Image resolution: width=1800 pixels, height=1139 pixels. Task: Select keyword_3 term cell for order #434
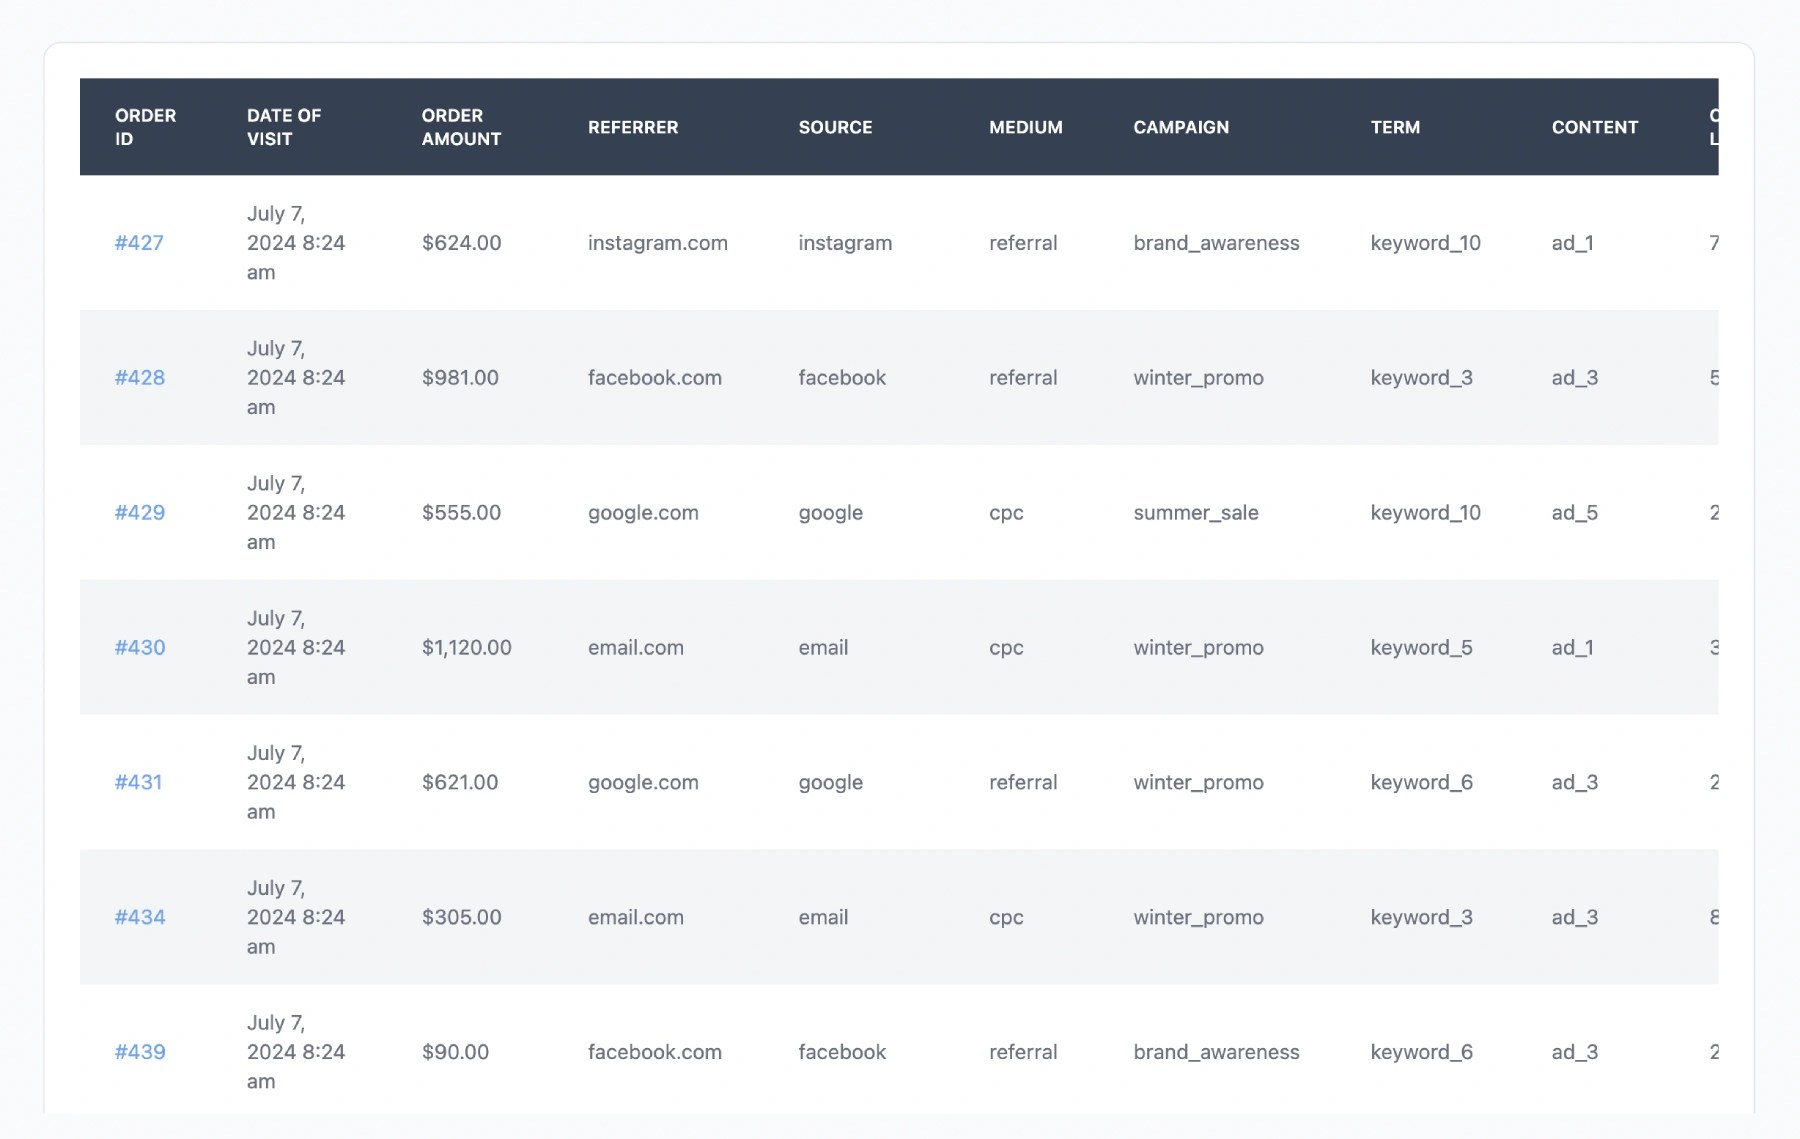pyautogui.click(x=1420, y=916)
